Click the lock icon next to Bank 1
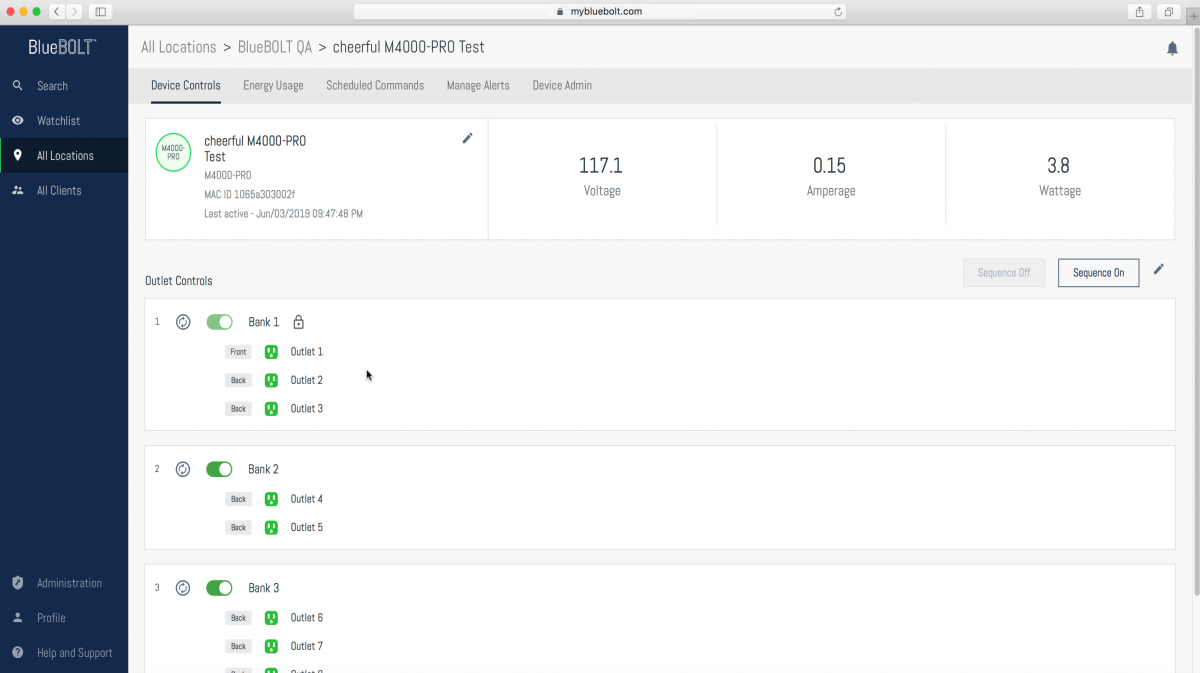1200x673 pixels. 298,322
